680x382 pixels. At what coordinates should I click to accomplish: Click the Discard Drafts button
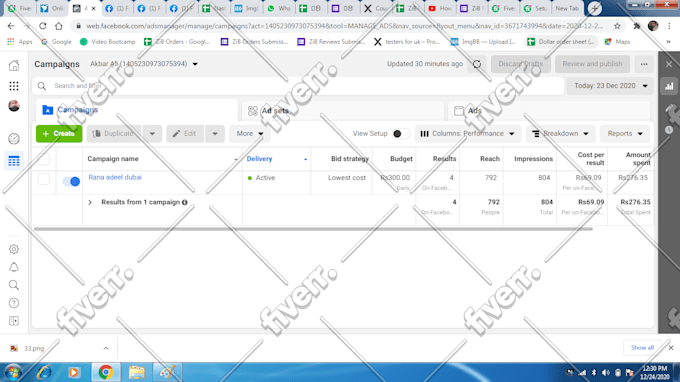point(520,64)
